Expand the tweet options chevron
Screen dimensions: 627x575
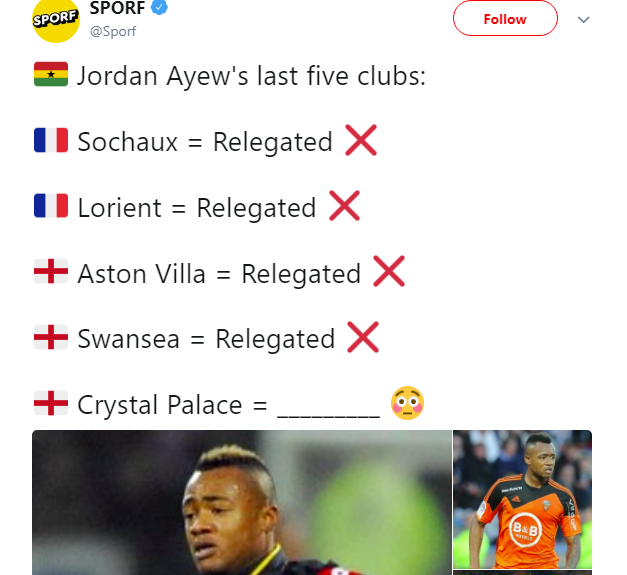(584, 20)
